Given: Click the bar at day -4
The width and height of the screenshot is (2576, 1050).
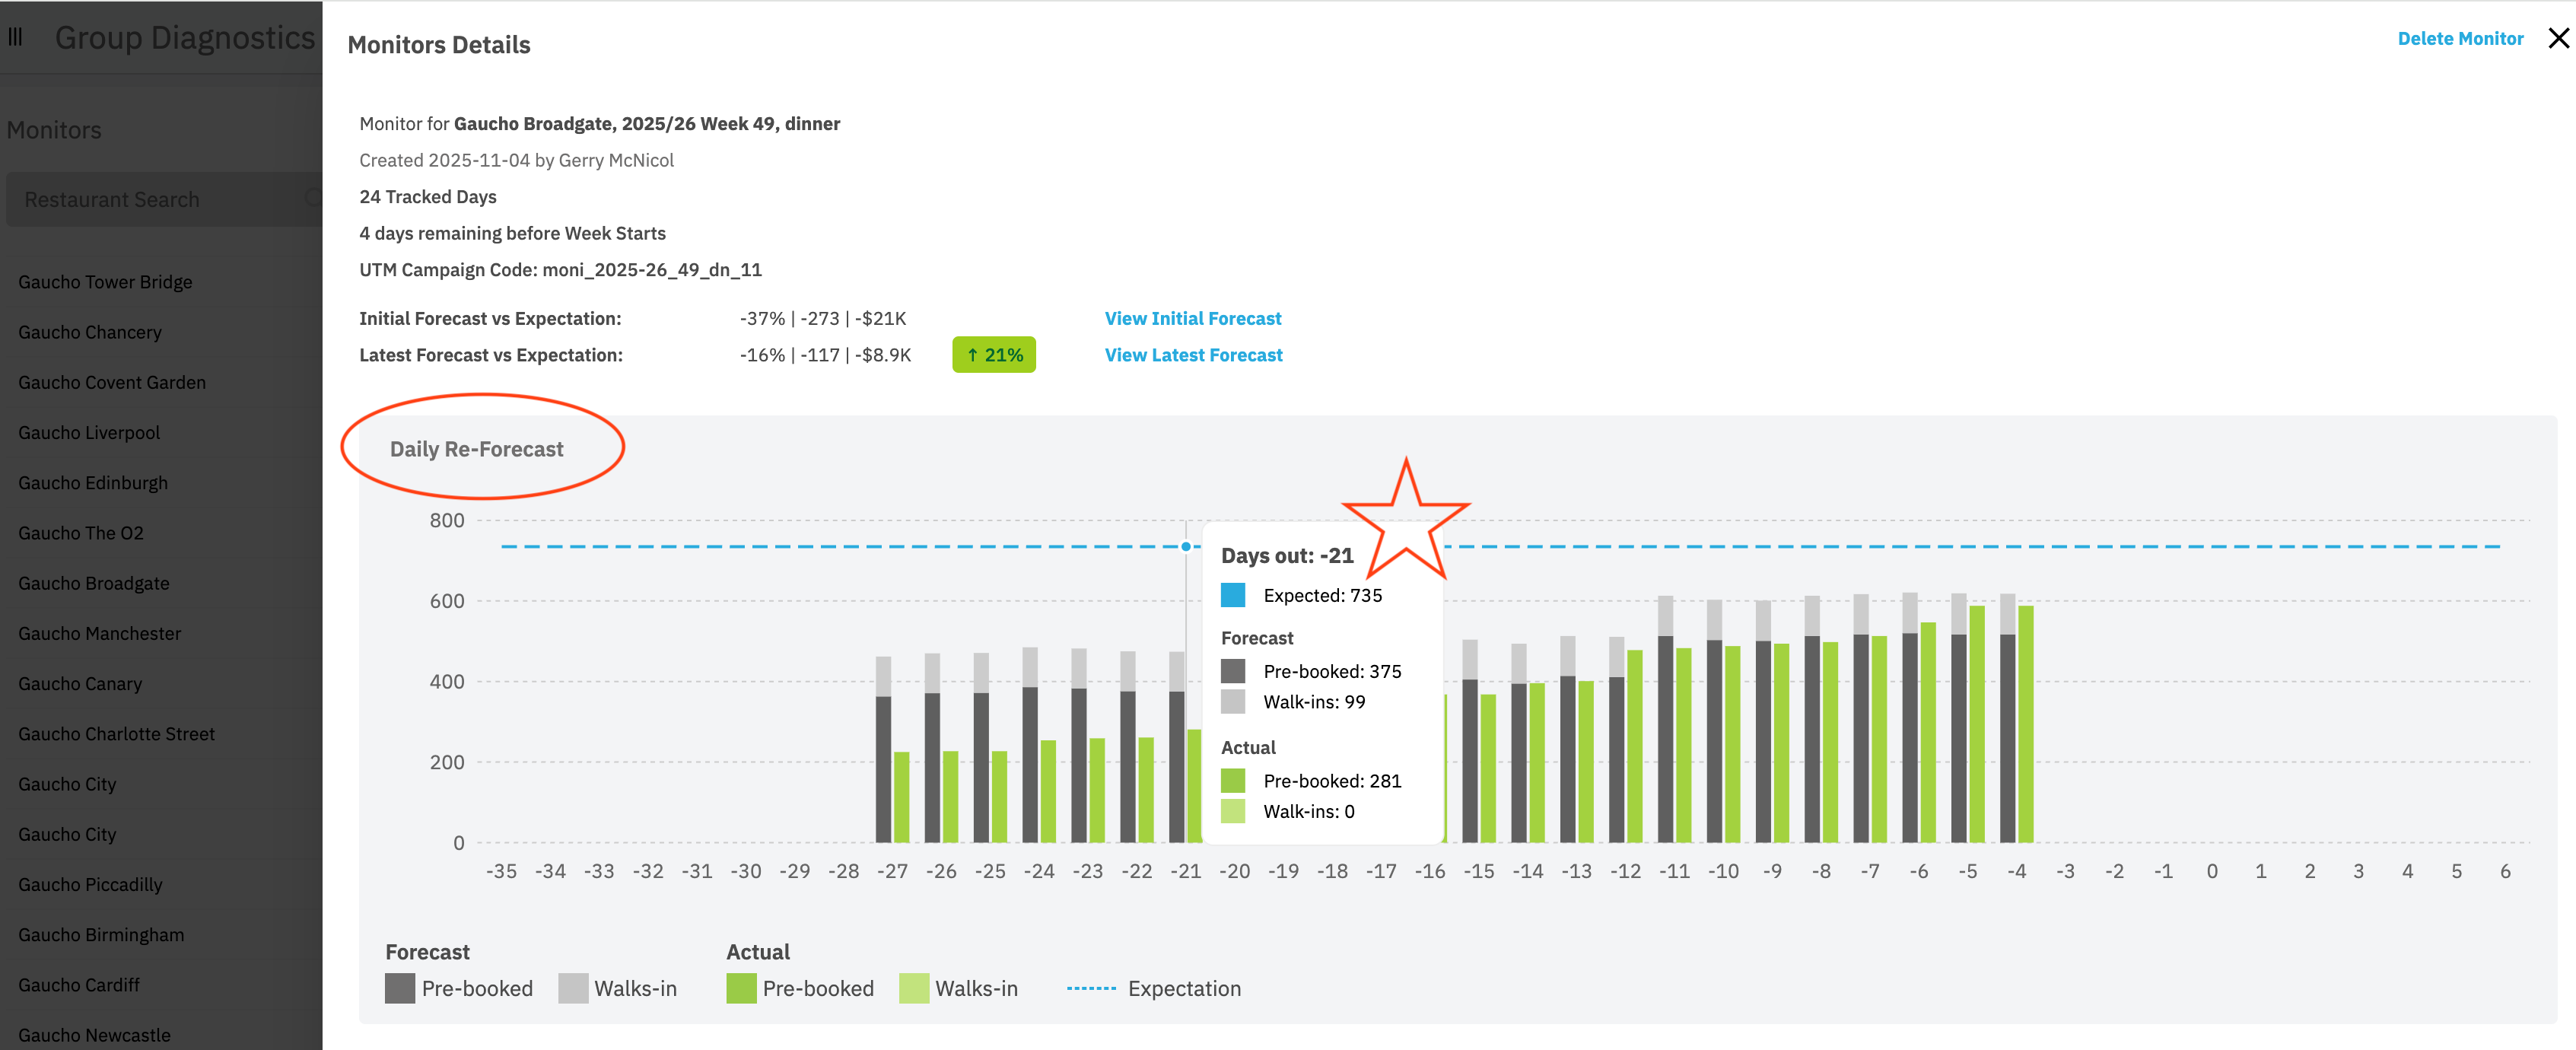Looking at the screenshot, I should coord(2008,740).
